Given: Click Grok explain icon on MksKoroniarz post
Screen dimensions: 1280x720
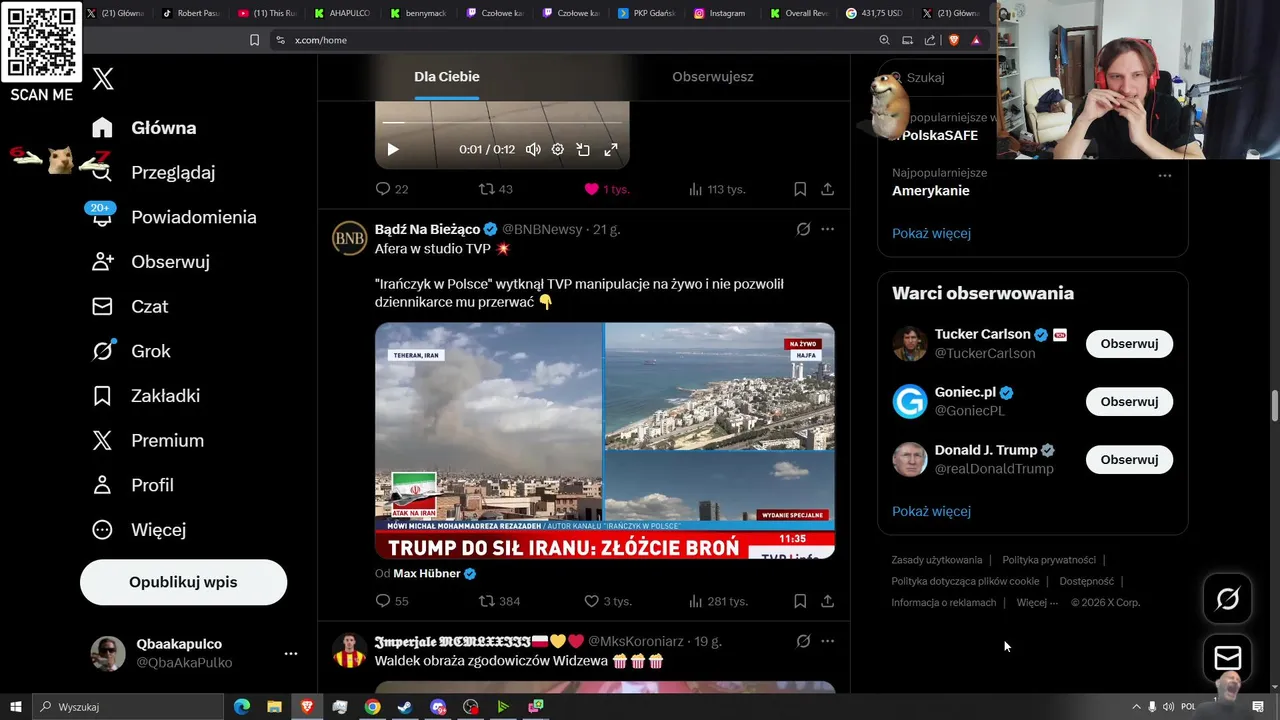Looking at the screenshot, I should (x=803, y=641).
